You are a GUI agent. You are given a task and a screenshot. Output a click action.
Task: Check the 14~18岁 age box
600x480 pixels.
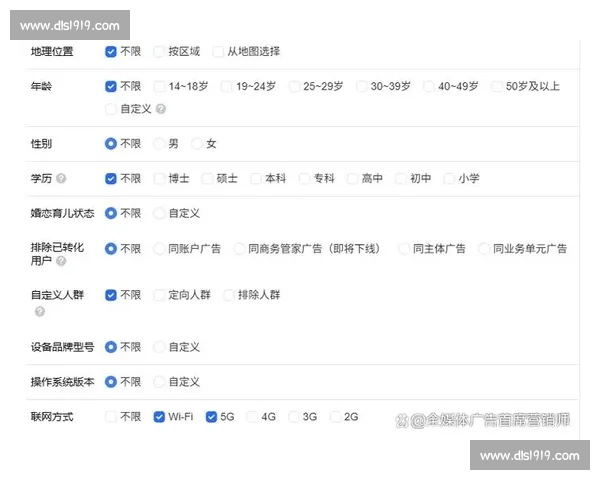(x=159, y=87)
